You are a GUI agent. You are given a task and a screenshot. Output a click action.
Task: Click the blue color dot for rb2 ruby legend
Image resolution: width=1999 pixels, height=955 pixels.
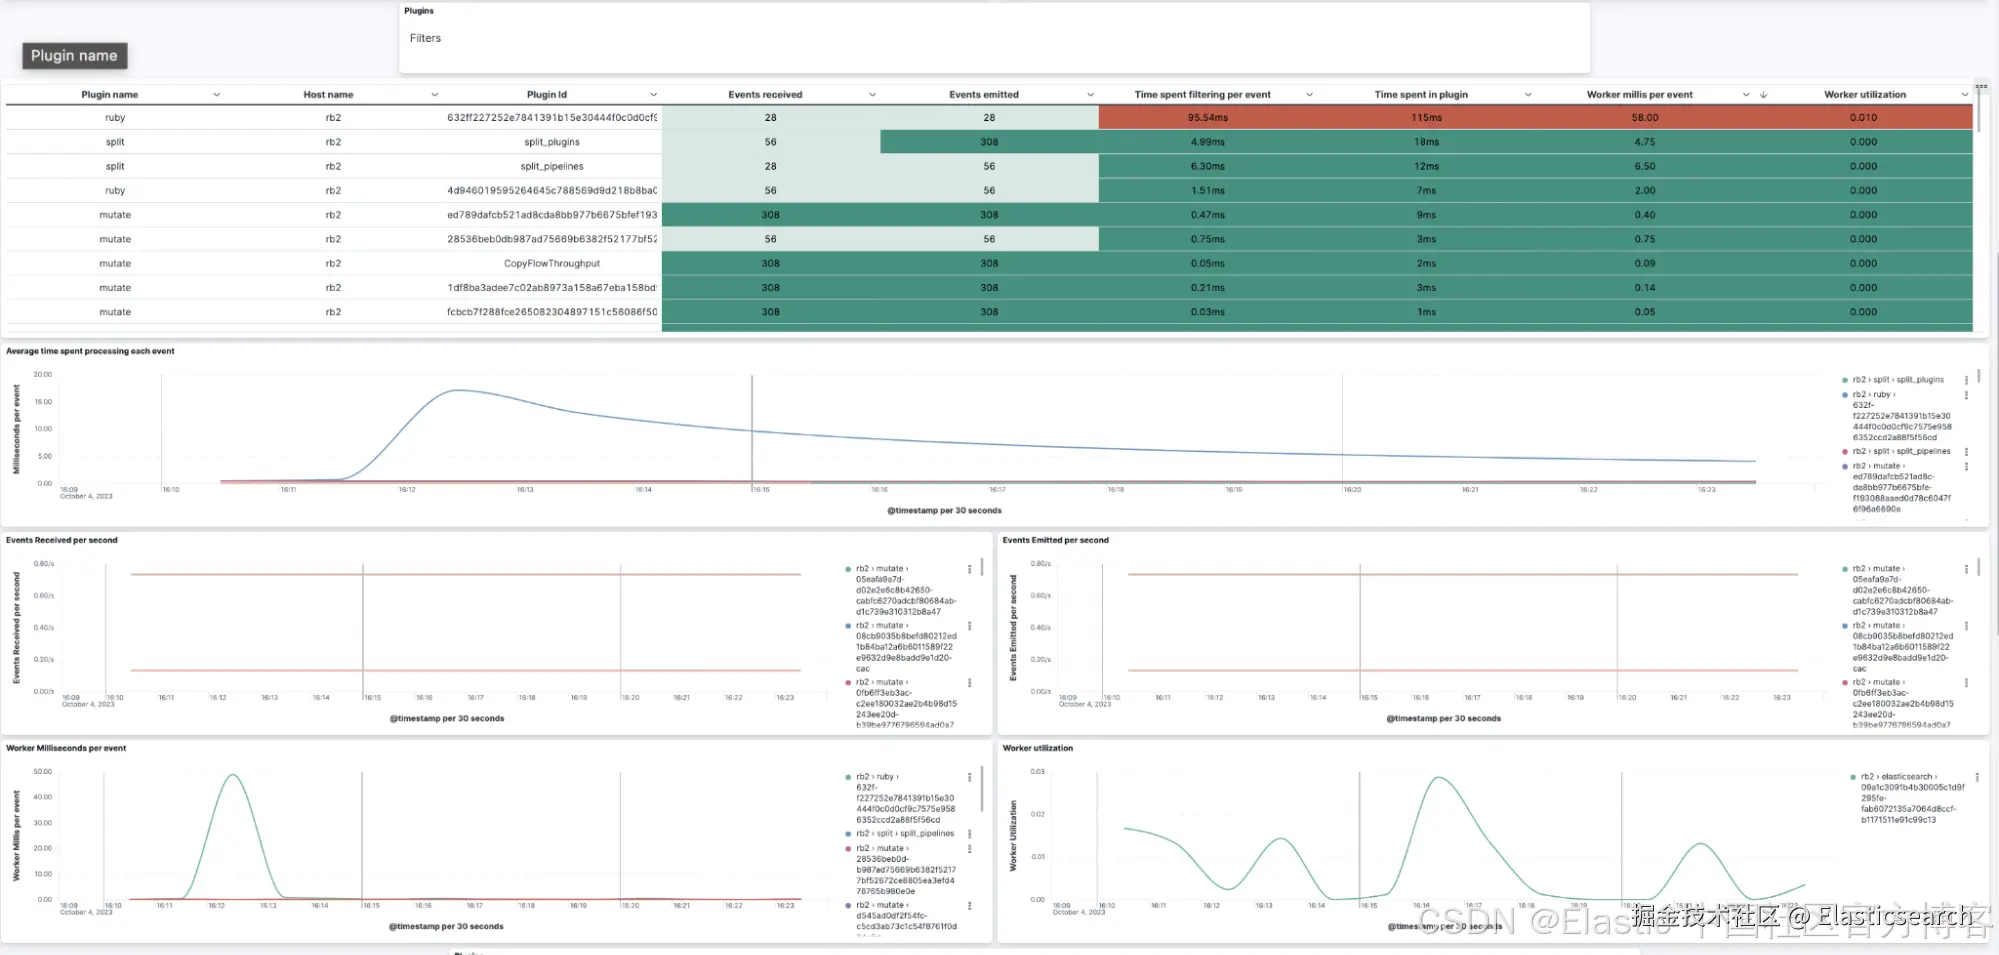point(1845,395)
